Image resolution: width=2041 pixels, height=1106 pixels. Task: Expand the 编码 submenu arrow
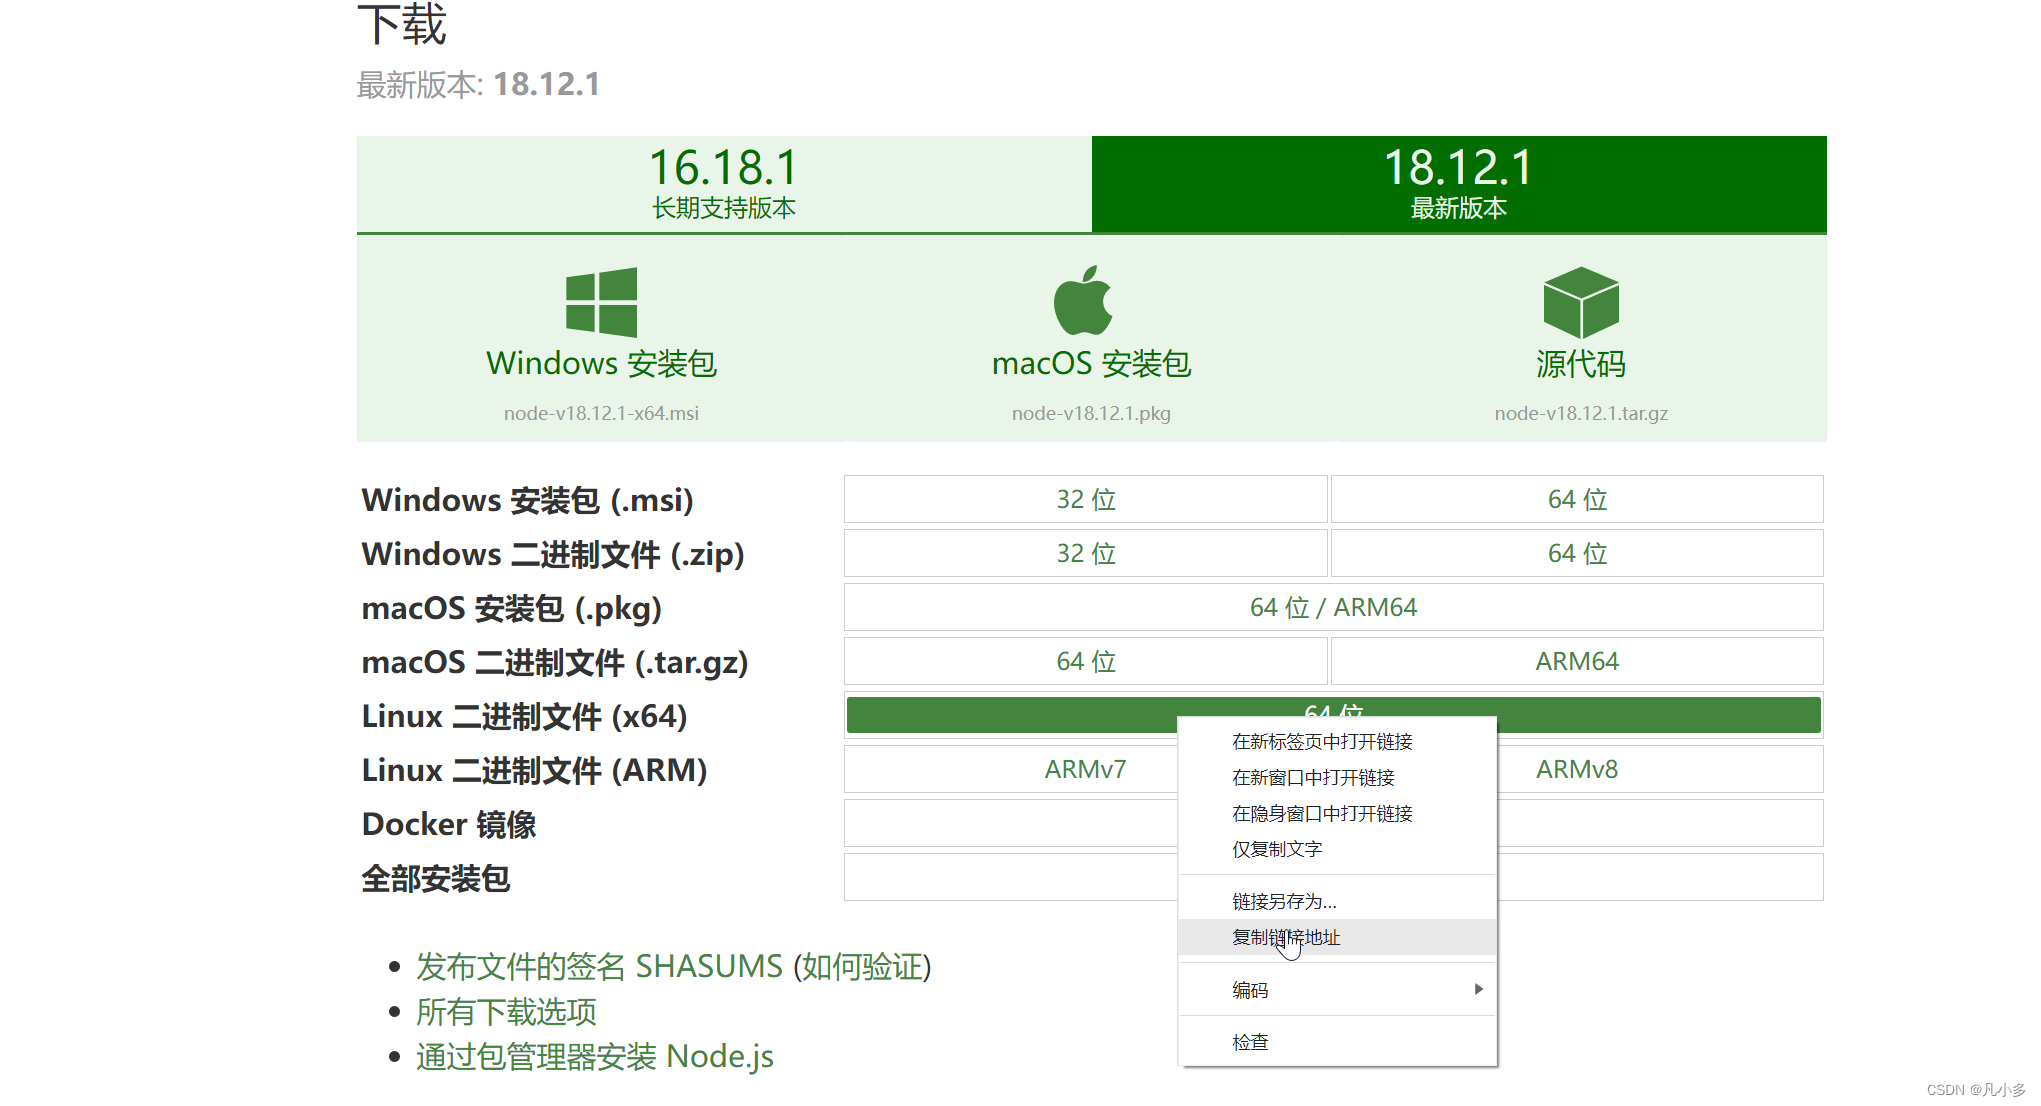point(1478,989)
